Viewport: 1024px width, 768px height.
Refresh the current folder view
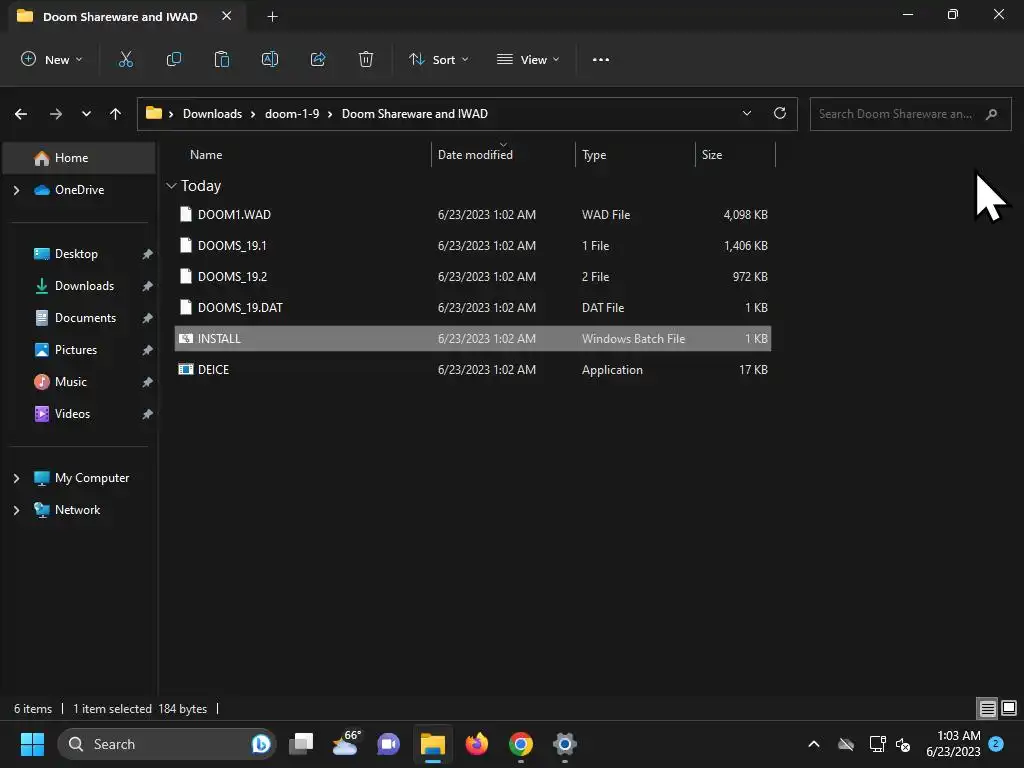click(x=780, y=113)
